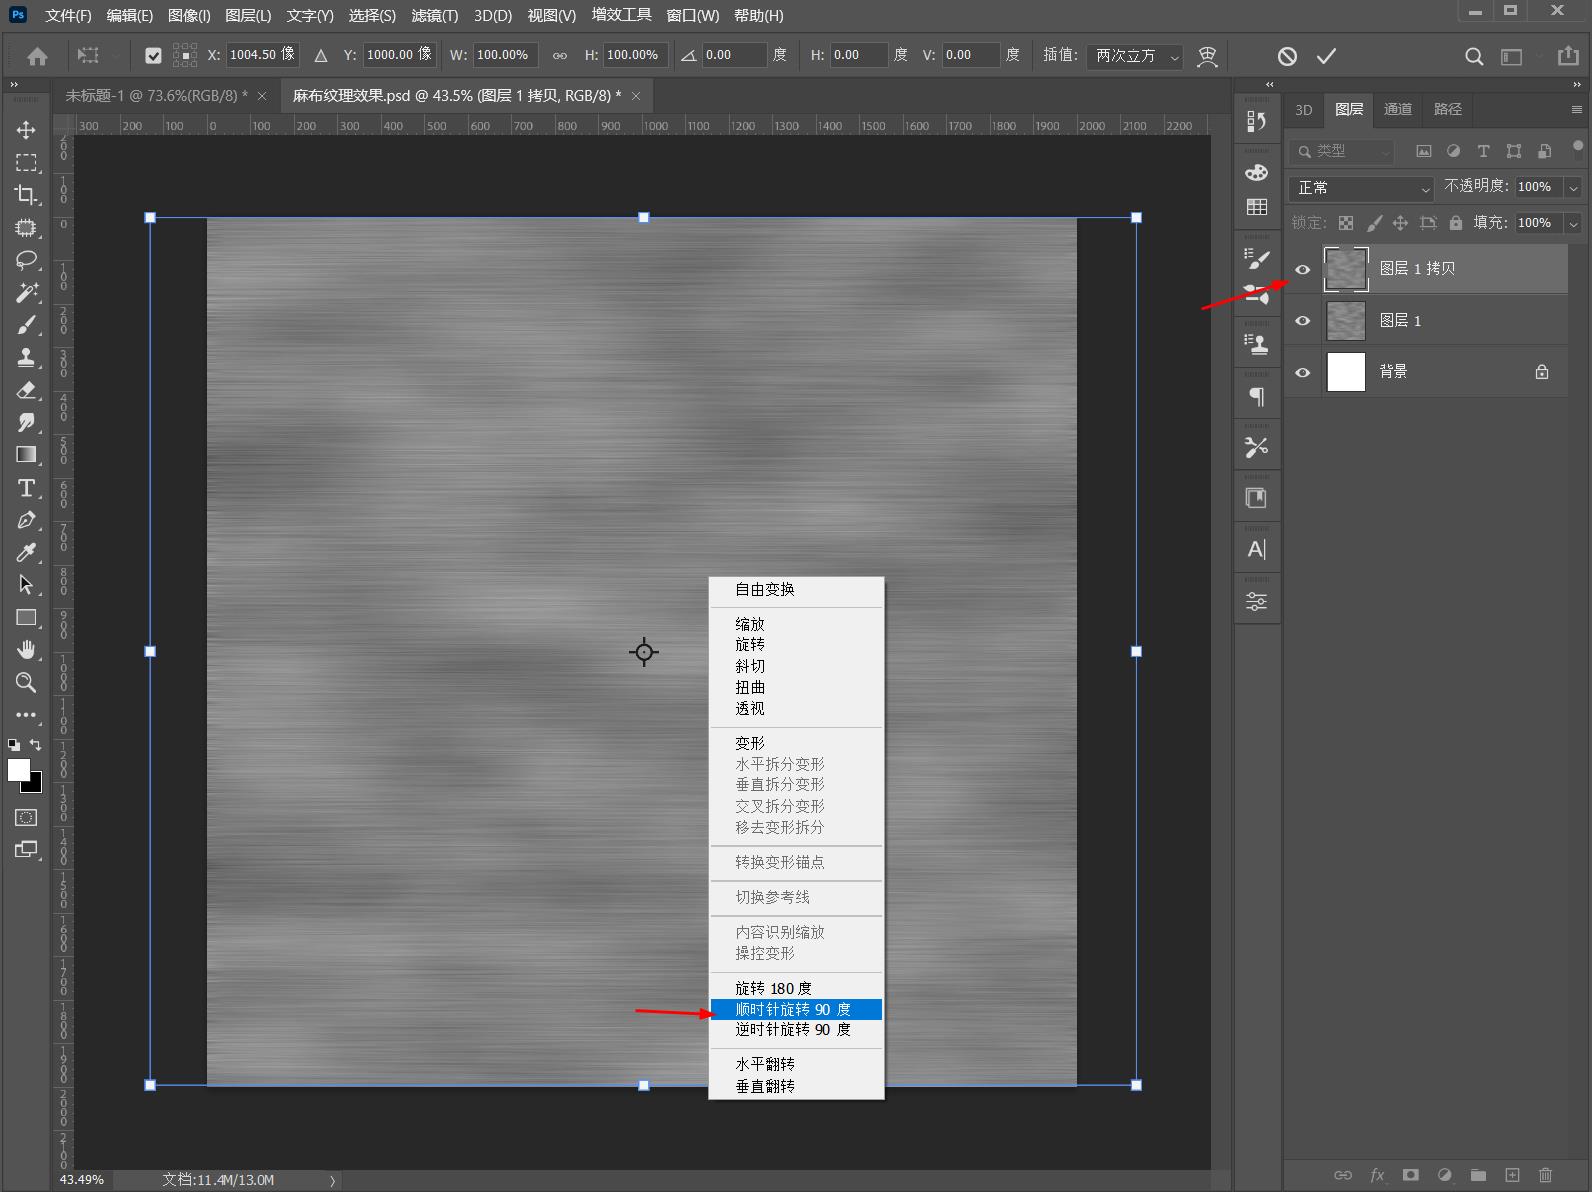
Task: Select the Magic Wand tool
Action: point(27,293)
